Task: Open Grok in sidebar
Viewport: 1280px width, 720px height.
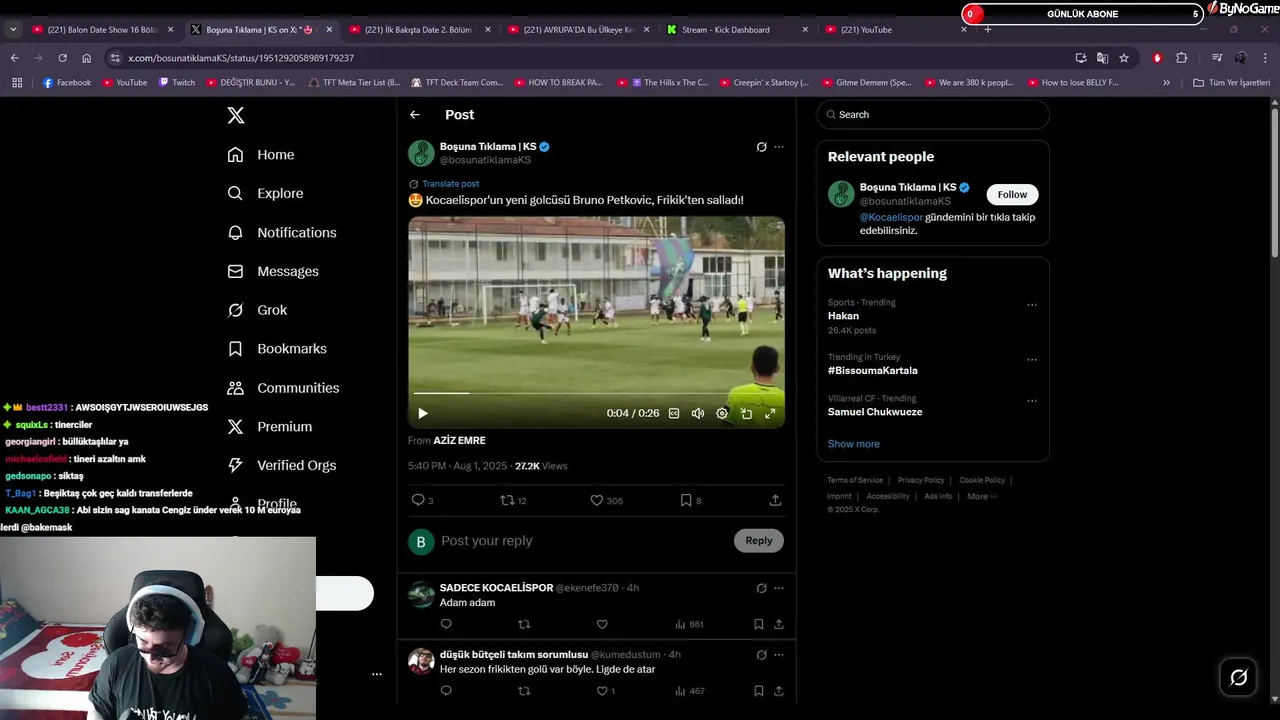Action: click(x=257, y=310)
